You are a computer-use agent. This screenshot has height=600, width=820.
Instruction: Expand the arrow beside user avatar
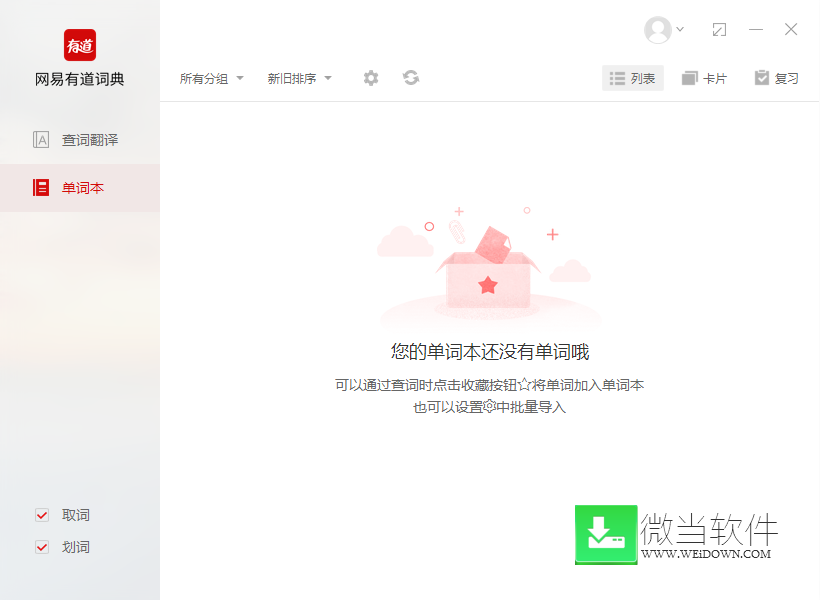[681, 30]
